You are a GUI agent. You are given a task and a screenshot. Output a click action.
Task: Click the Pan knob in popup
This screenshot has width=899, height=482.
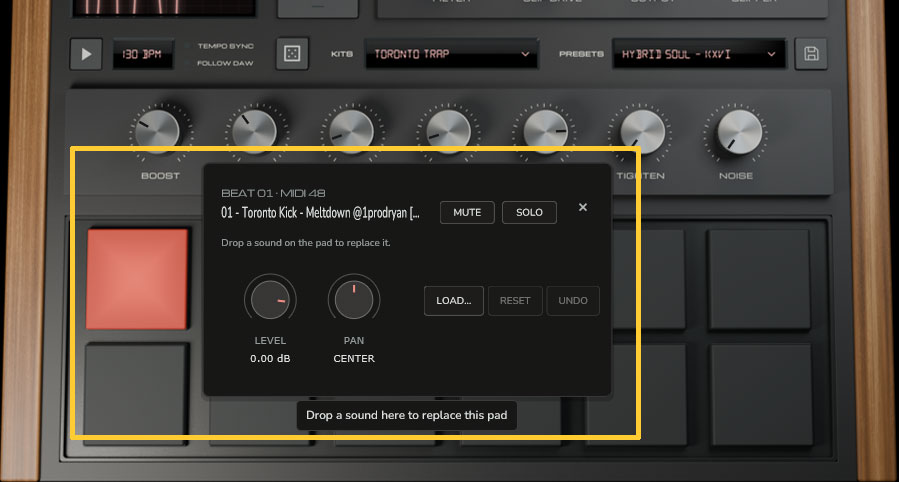coord(354,300)
